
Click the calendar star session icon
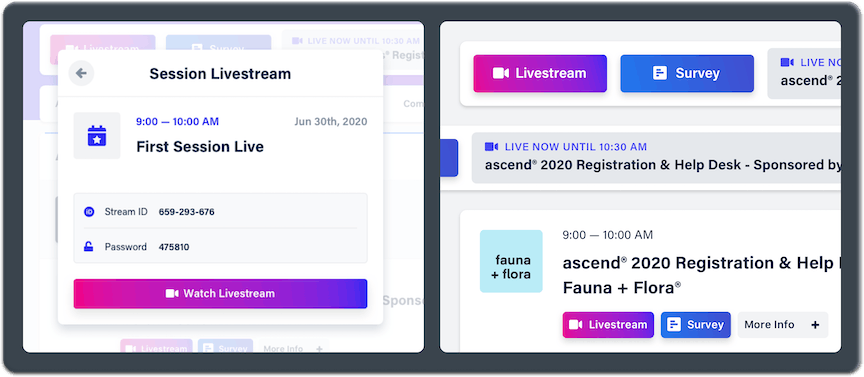[x=97, y=136]
